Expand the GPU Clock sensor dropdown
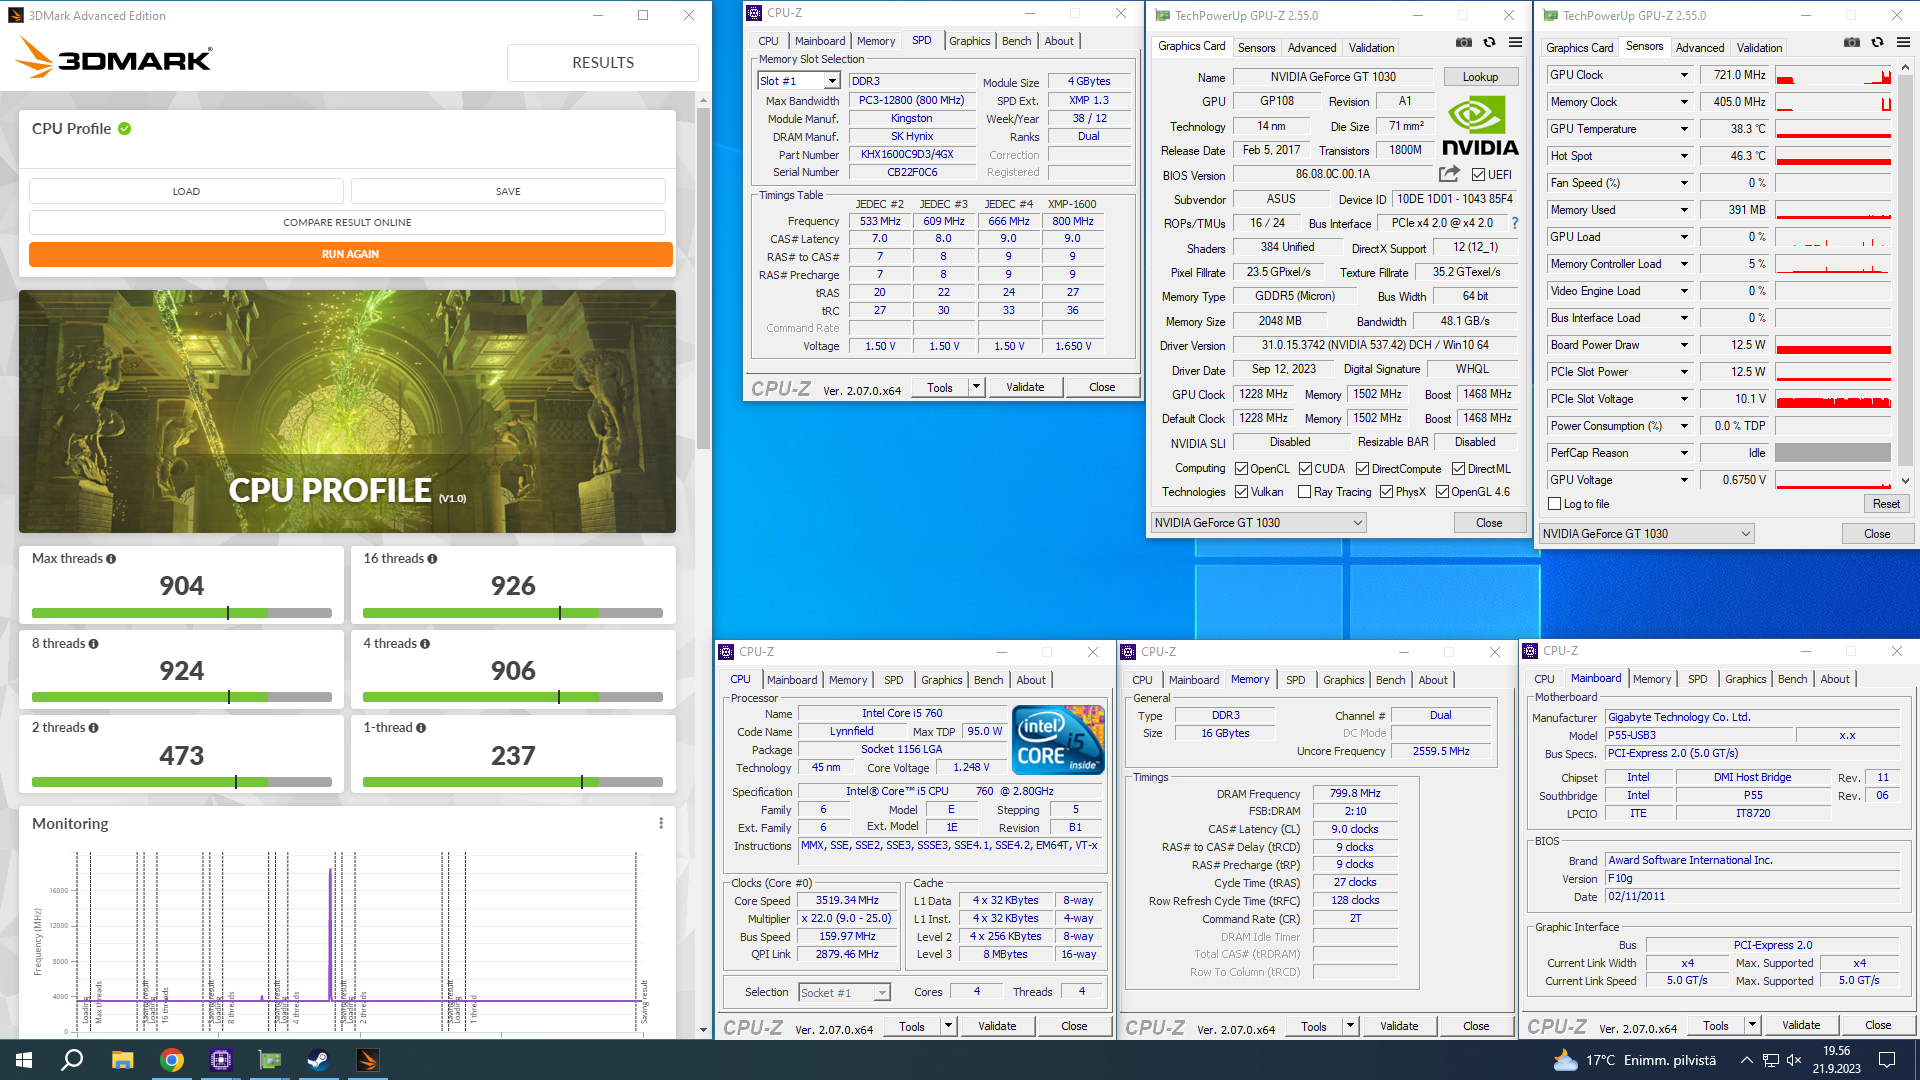Screen dimensions: 1920x1080 pos(1684,75)
